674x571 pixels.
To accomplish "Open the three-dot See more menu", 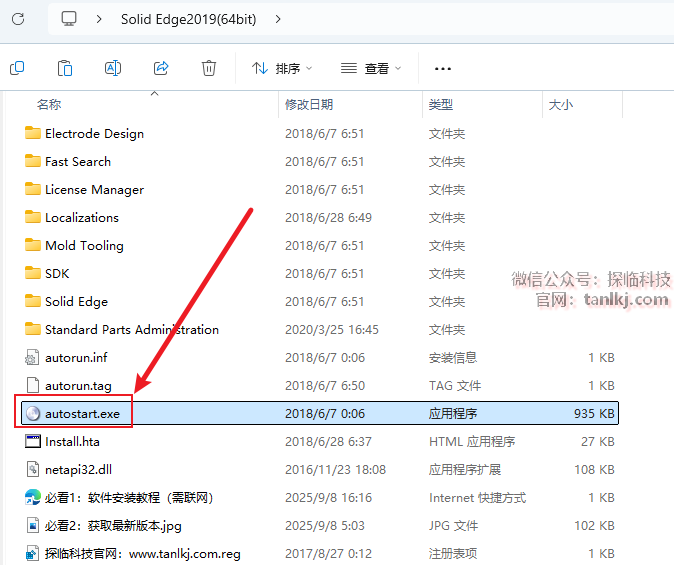I will click(x=443, y=68).
